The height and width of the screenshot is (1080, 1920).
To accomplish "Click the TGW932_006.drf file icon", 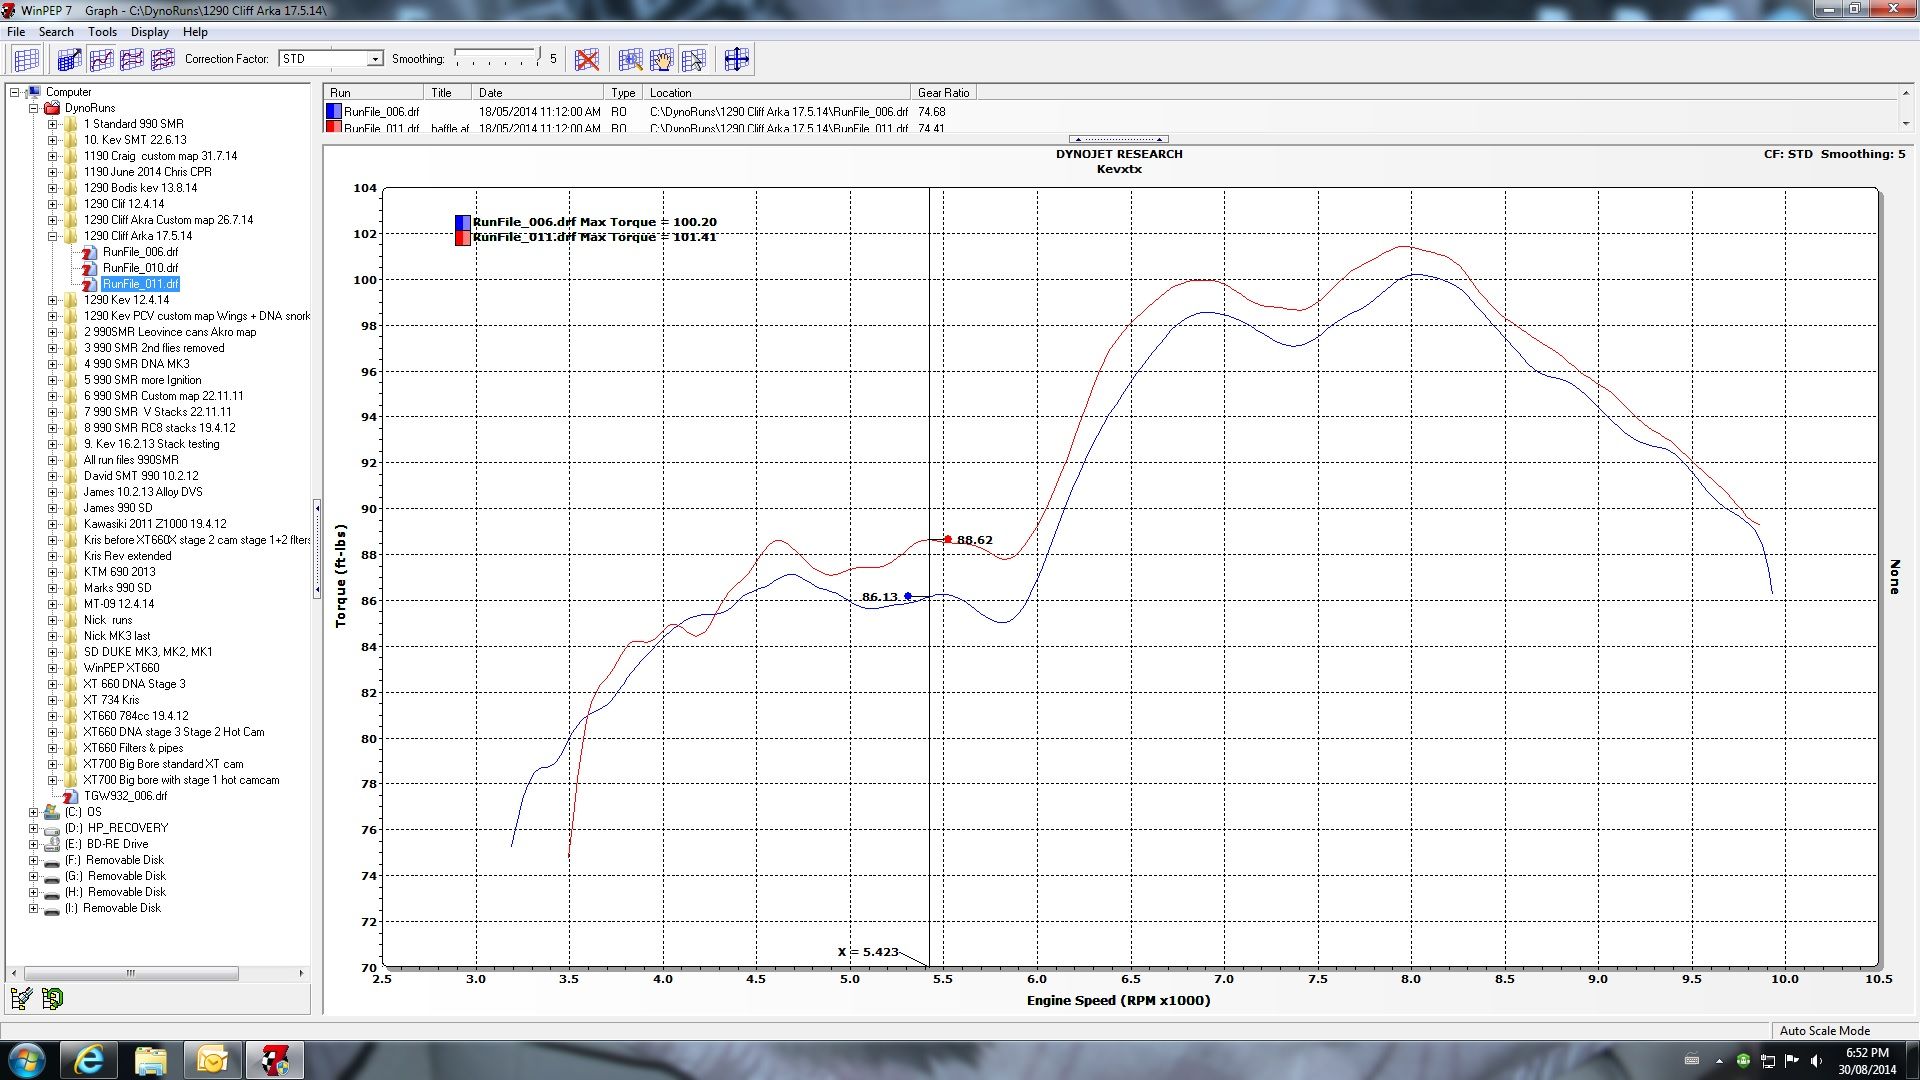I will (x=71, y=796).
